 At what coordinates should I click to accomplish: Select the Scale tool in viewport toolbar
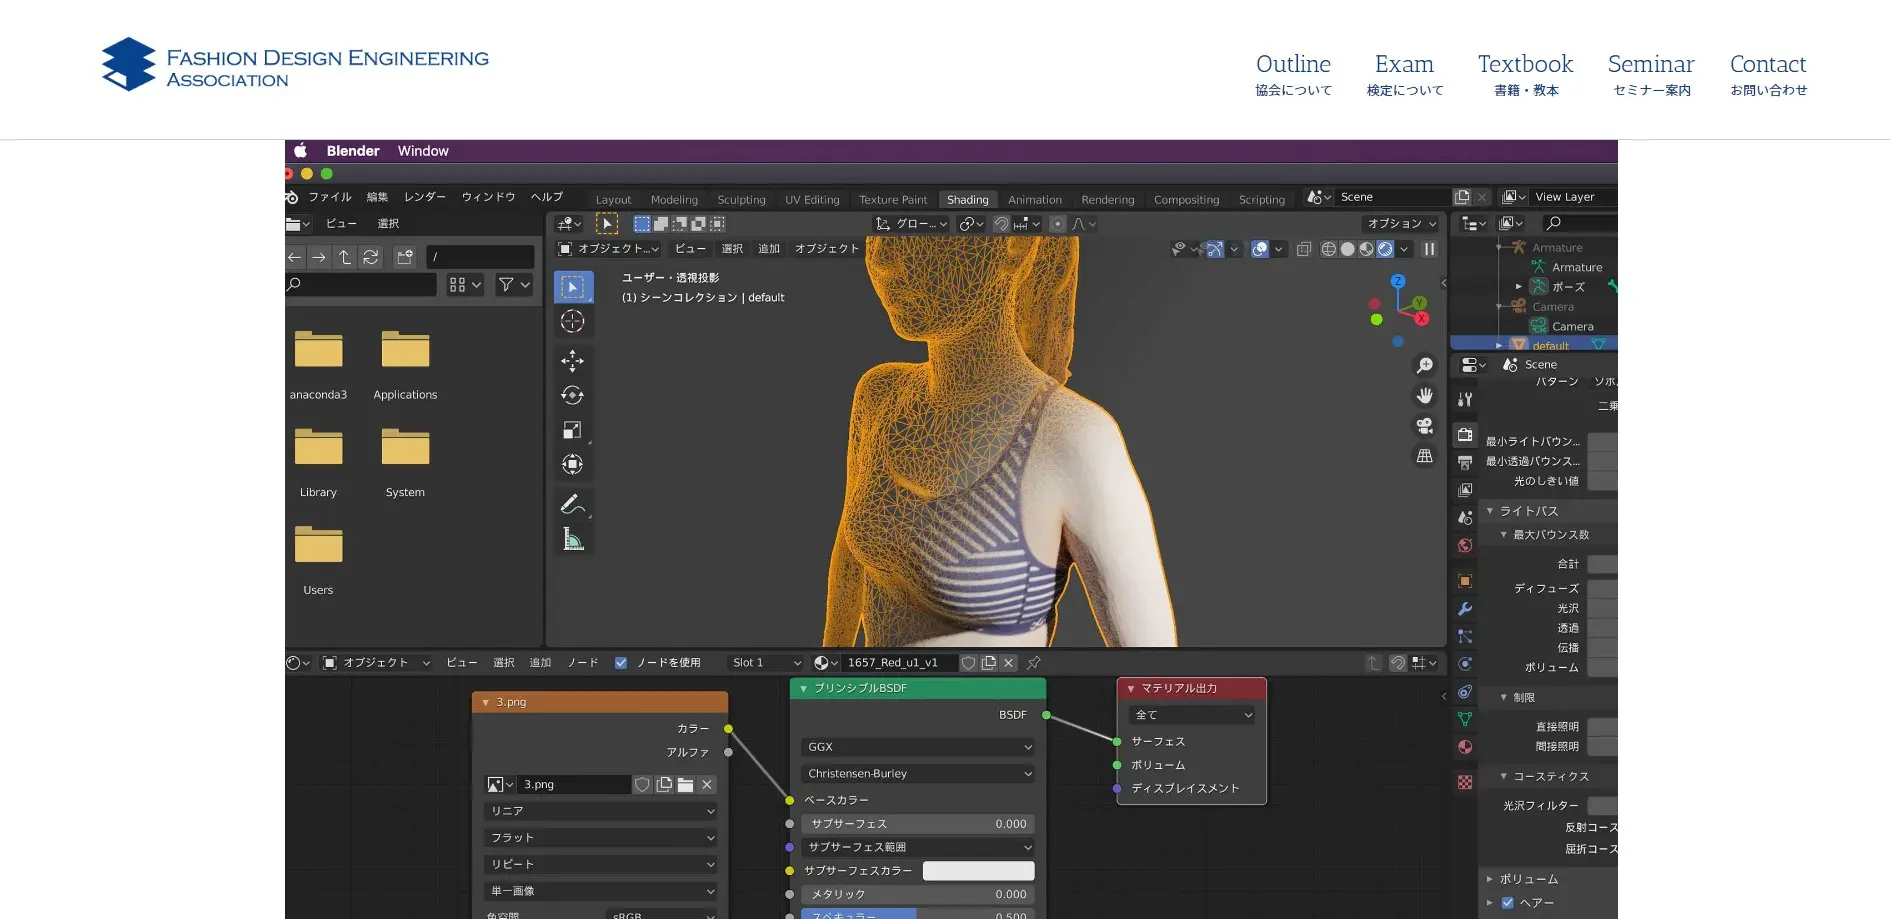[572, 430]
